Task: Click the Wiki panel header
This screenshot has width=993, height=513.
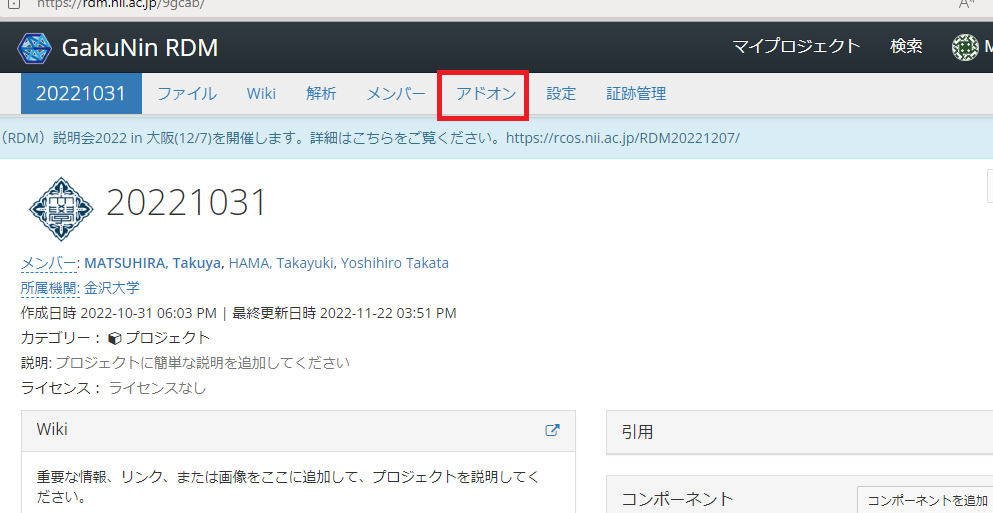Action: [298, 430]
